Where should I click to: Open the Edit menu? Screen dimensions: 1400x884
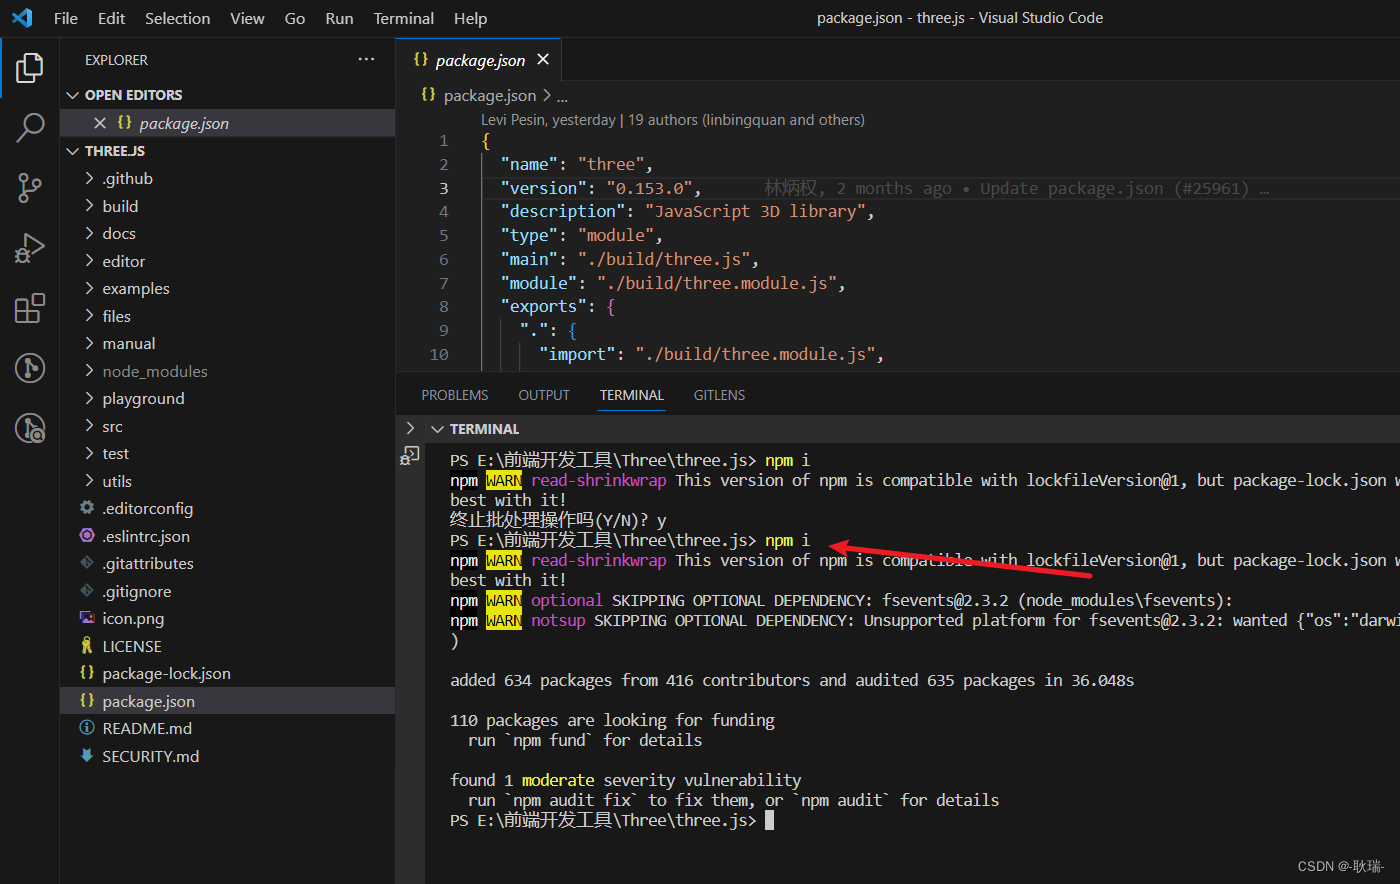(111, 18)
